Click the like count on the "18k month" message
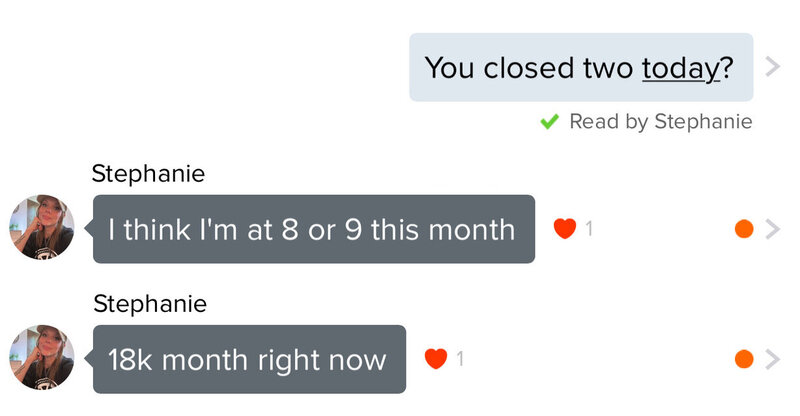Viewport: 800px width, 416px height. point(460,358)
